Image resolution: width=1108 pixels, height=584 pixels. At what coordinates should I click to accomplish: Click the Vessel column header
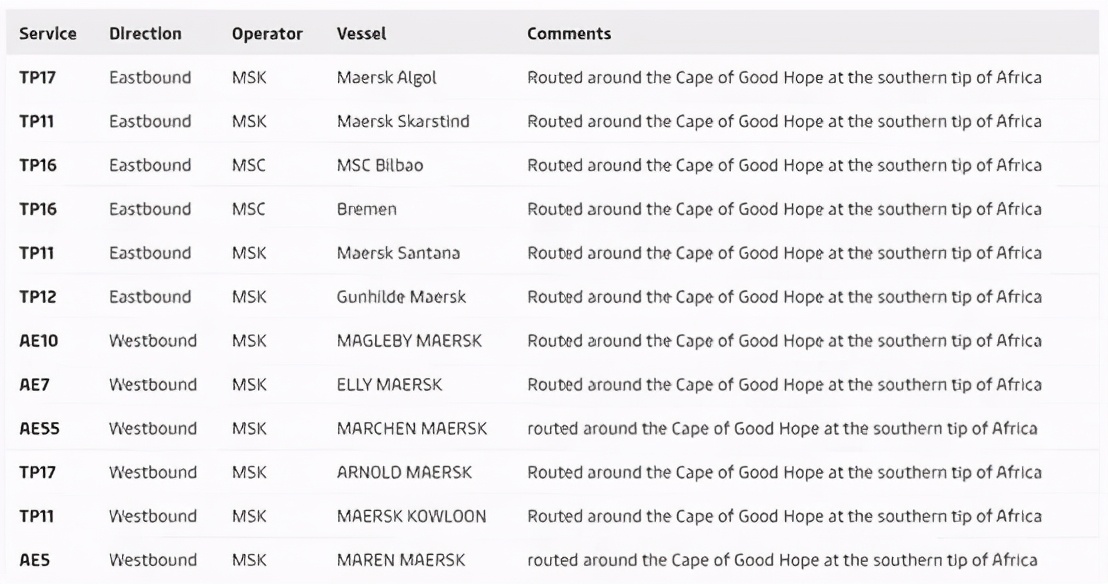pos(361,34)
